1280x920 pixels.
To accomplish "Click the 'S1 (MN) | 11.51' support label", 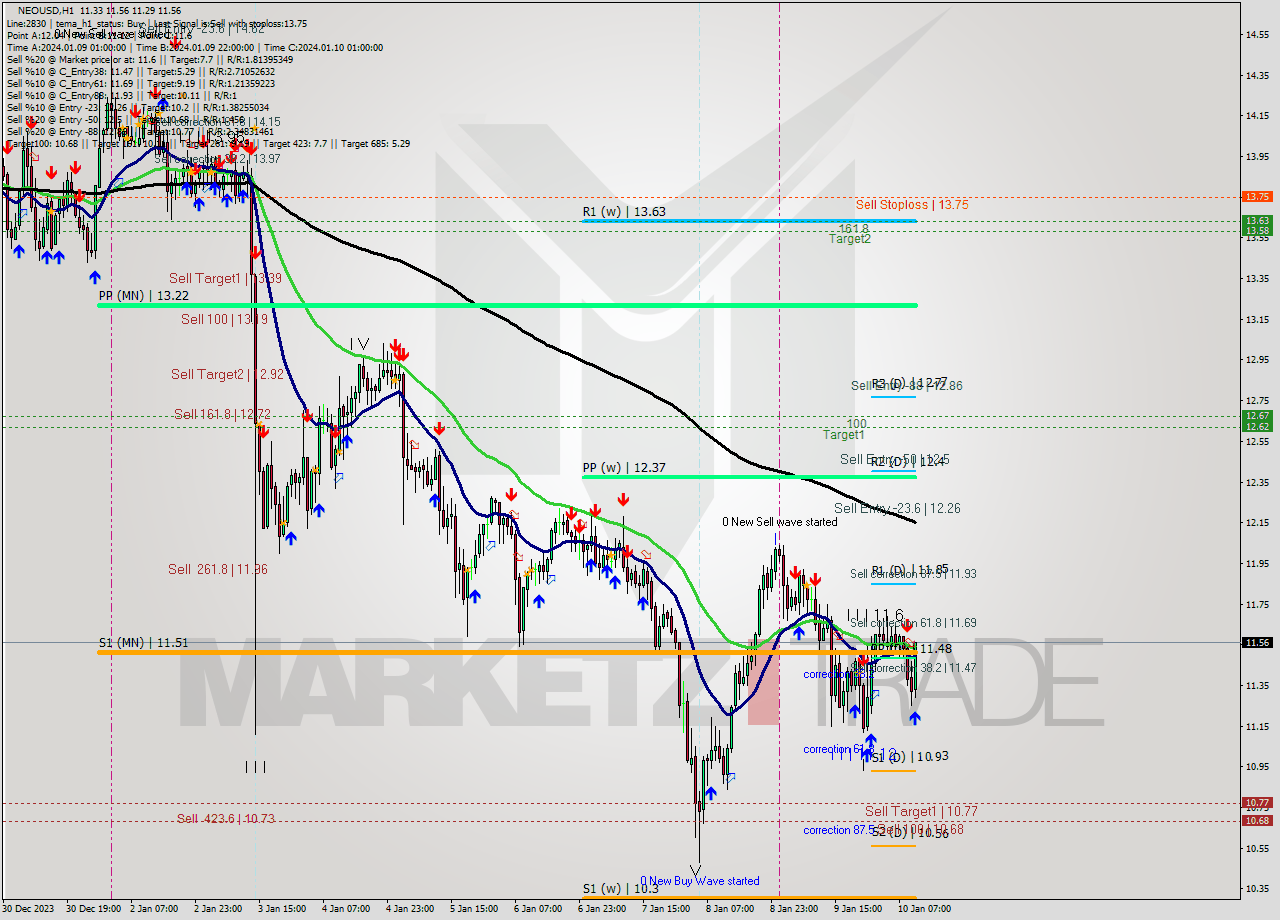I will point(143,642).
